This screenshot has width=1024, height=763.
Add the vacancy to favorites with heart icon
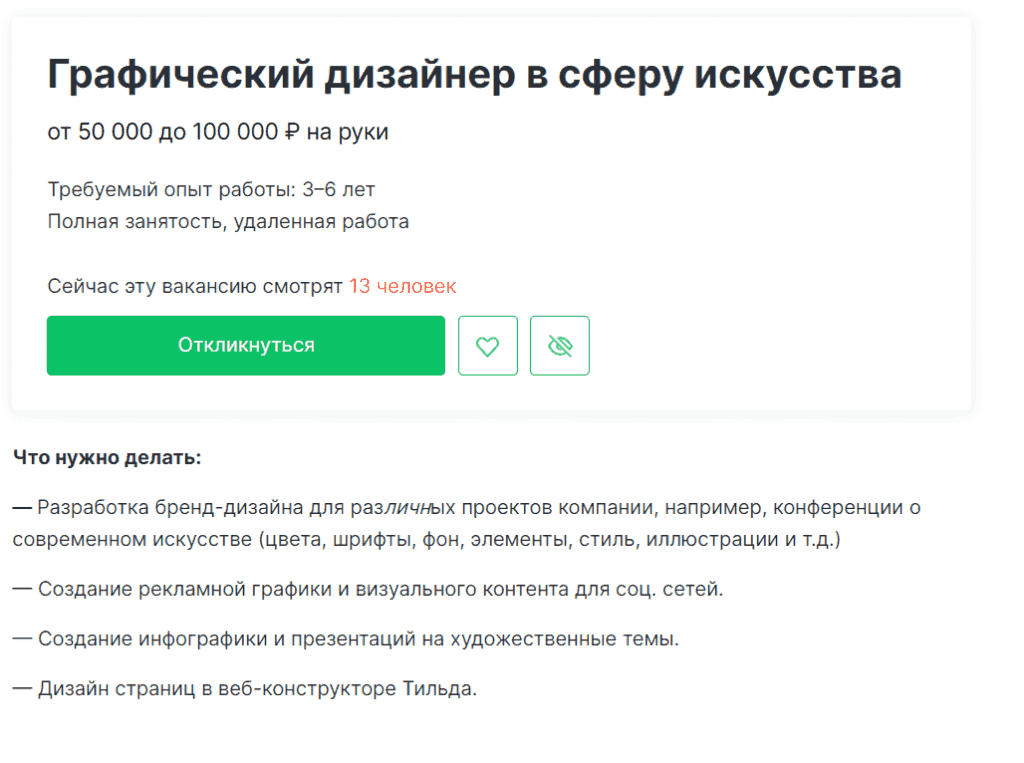click(488, 345)
